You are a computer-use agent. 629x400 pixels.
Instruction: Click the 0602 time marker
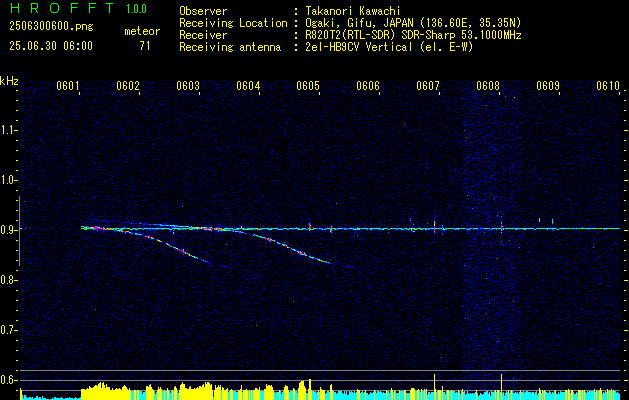(128, 85)
